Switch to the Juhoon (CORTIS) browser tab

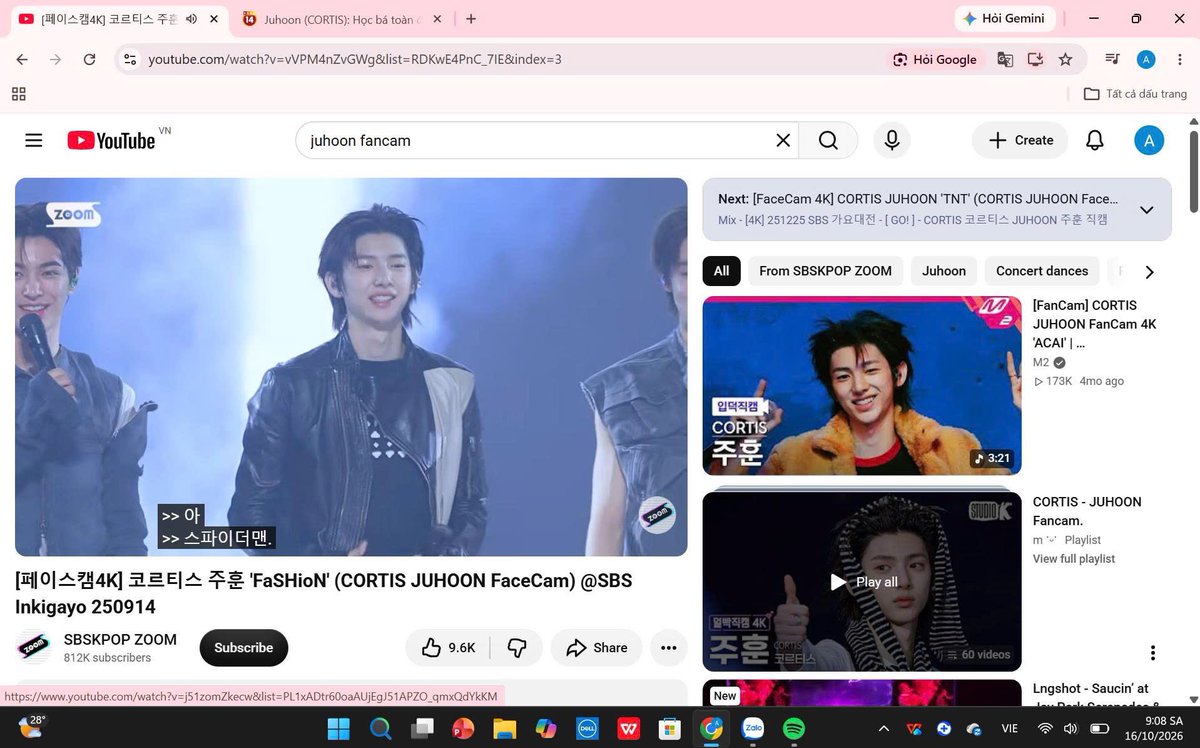point(342,19)
